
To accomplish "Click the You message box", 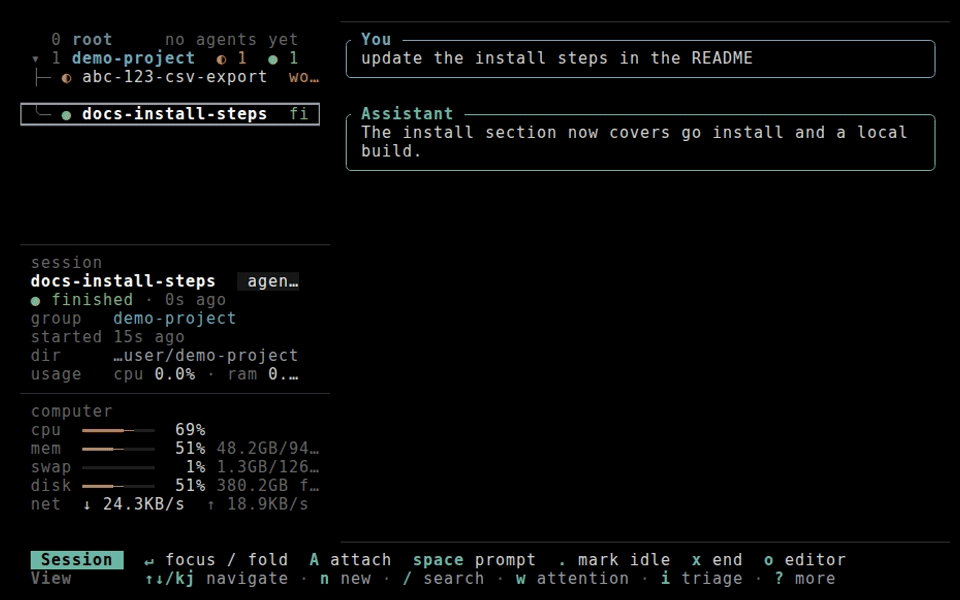I will (640, 59).
